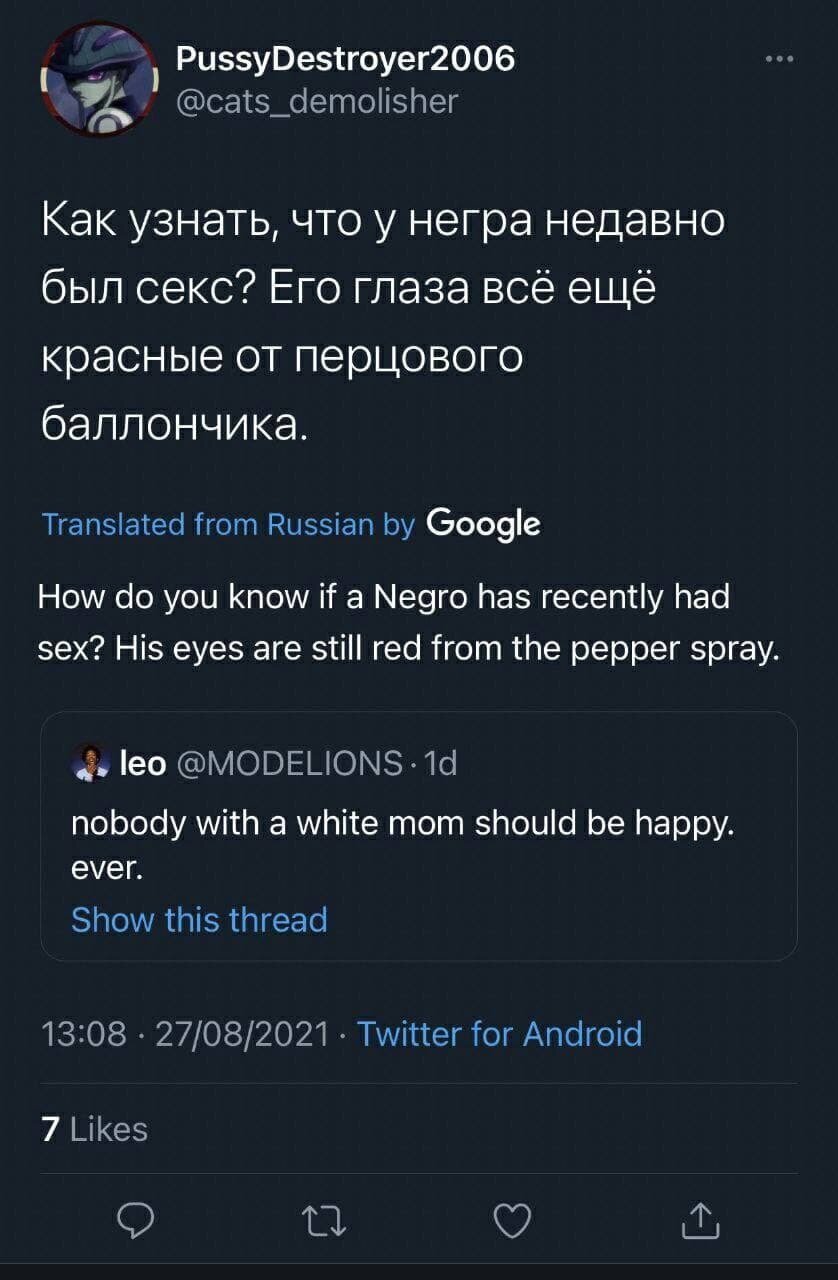
Task: Open the reply composer via the speech bubble icon
Action: (137, 1218)
